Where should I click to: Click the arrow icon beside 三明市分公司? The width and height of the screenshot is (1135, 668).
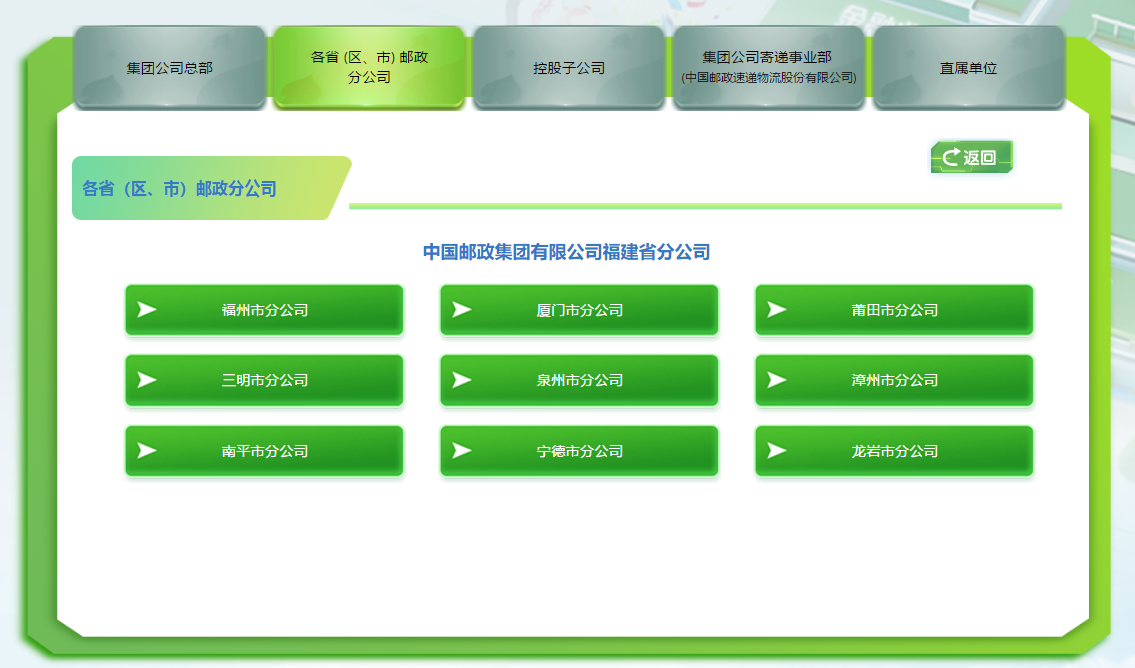point(147,380)
